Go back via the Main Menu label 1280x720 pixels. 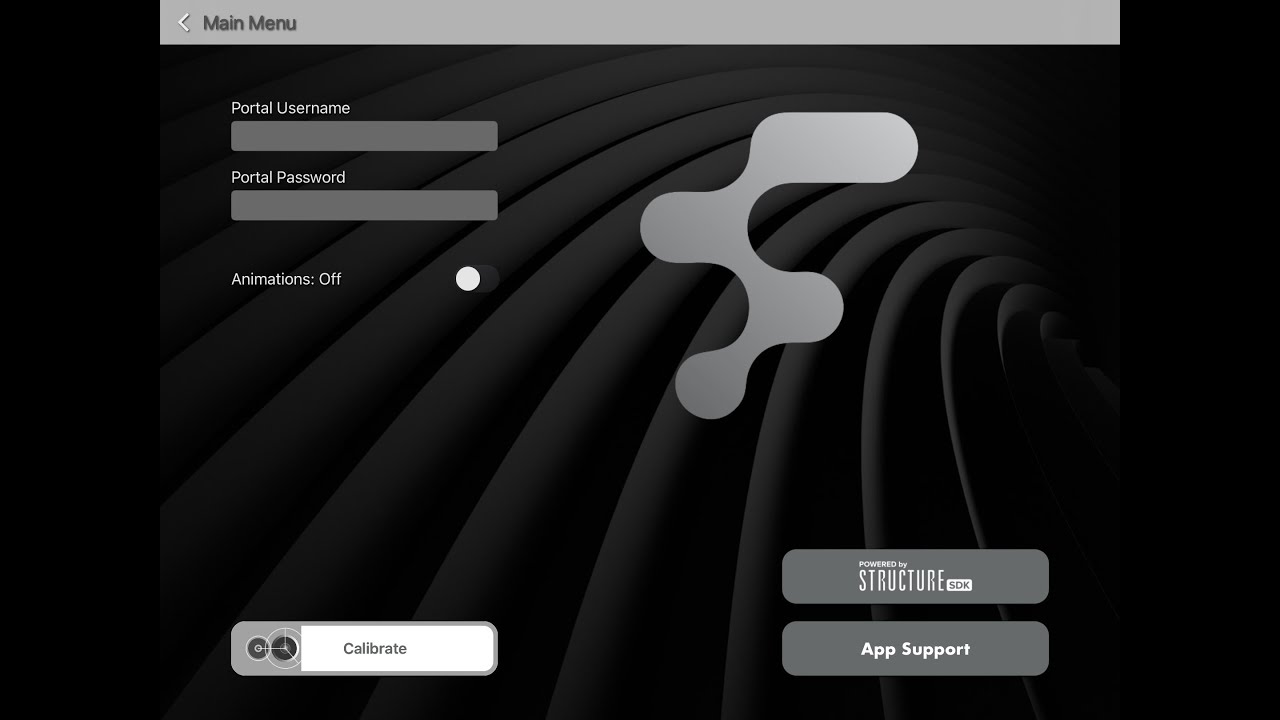coord(250,22)
